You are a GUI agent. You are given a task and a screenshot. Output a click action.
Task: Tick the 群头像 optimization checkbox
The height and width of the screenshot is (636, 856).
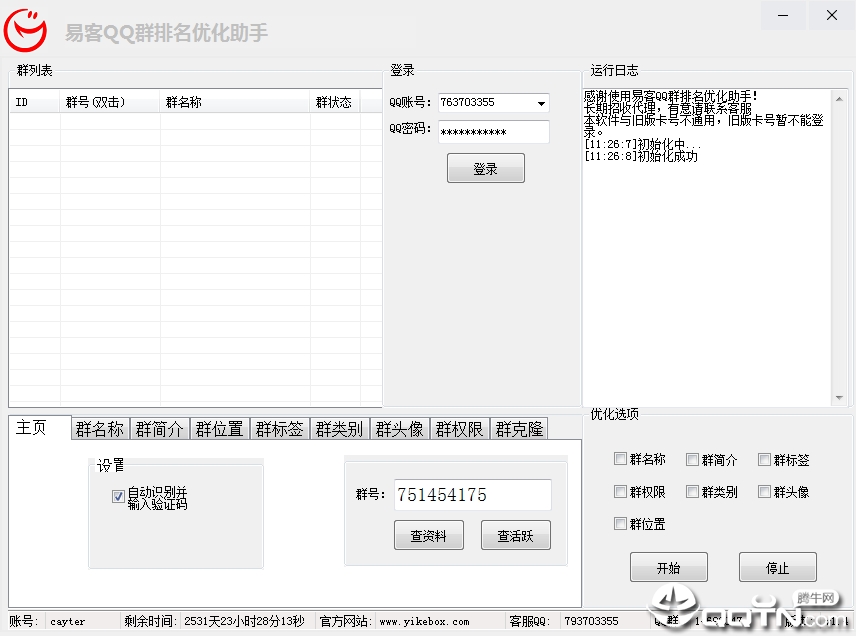[x=764, y=491]
